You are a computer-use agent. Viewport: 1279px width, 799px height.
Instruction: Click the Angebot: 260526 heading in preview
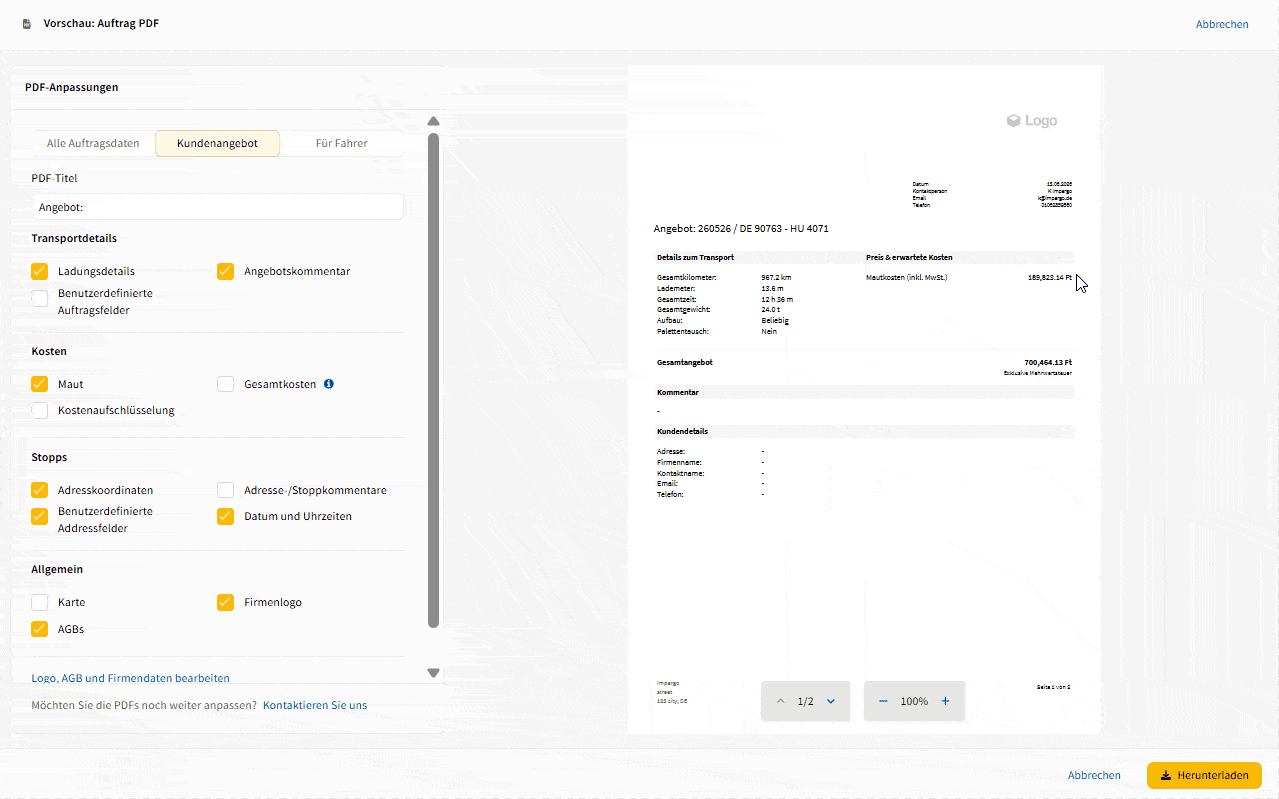(x=741, y=229)
